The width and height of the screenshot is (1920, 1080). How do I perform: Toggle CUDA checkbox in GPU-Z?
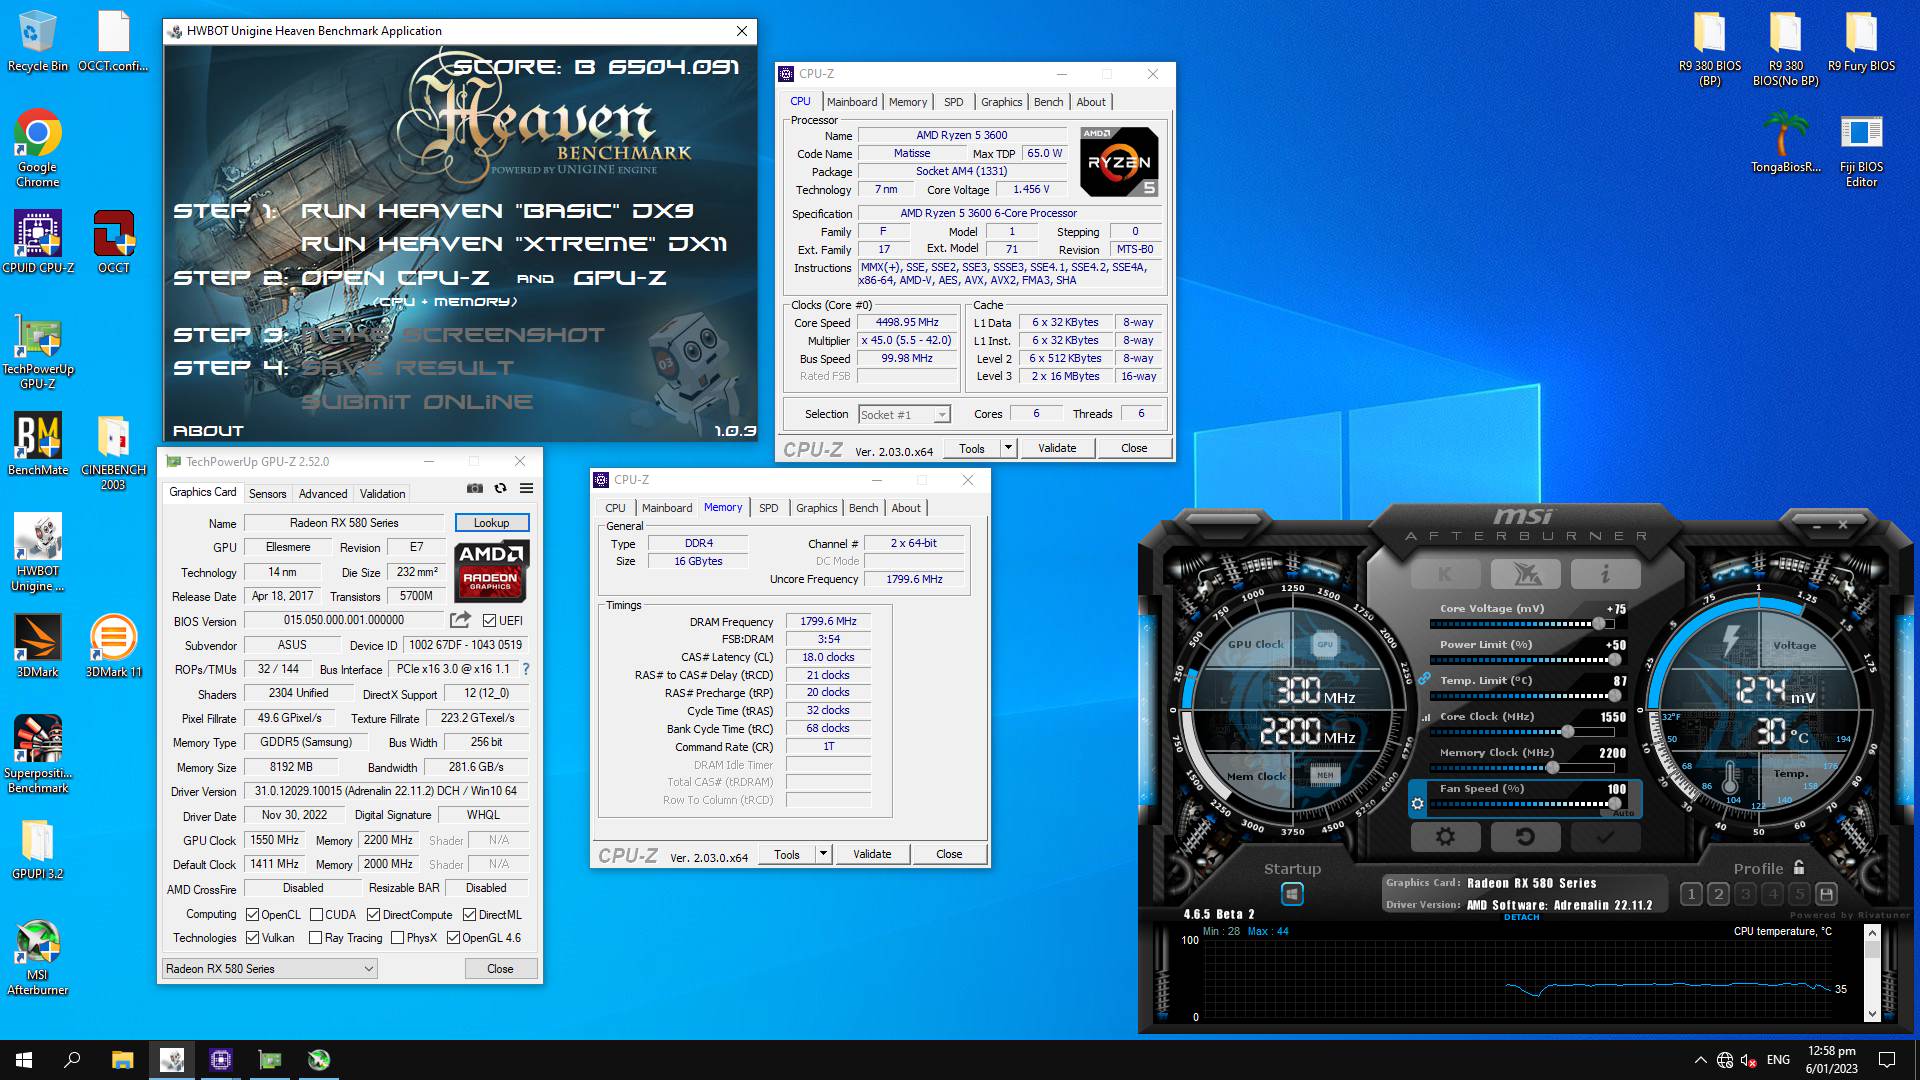click(x=316, y=914)
